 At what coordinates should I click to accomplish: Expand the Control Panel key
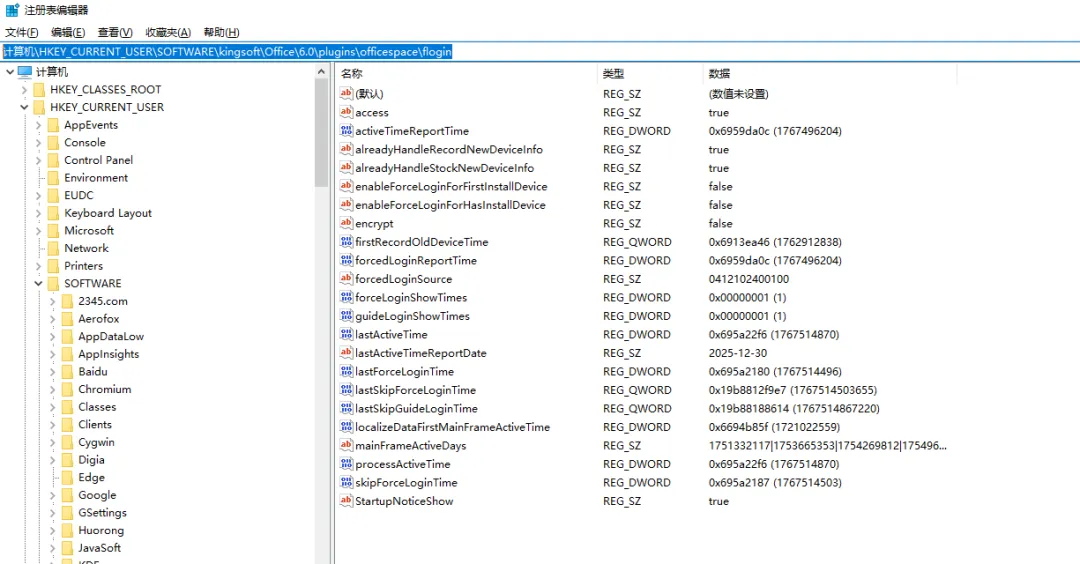tap(39, 160)
